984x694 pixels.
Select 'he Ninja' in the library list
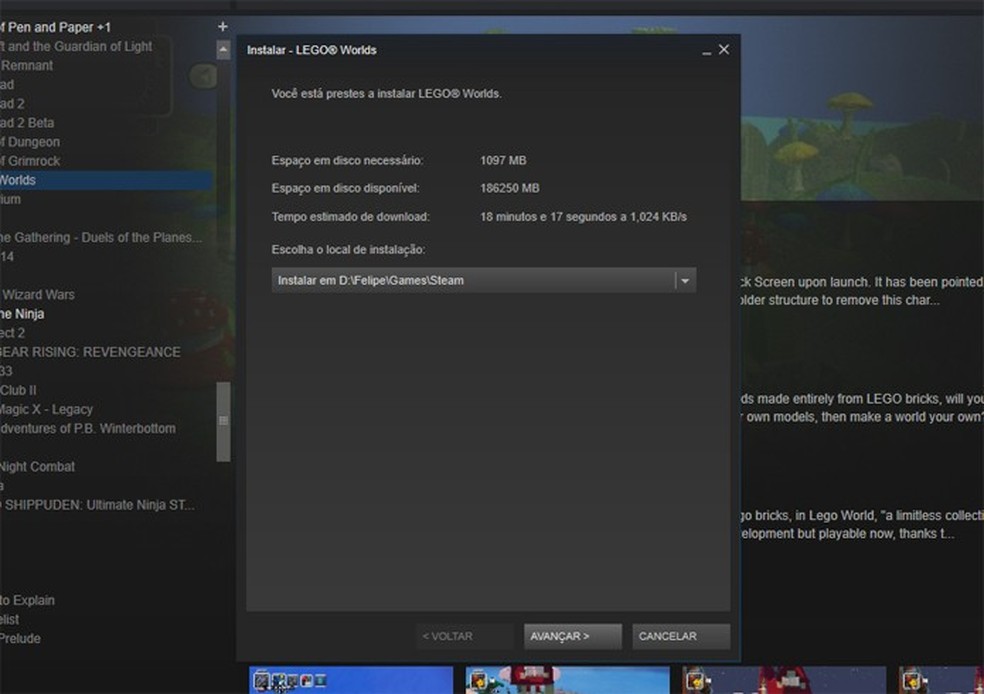[x=22, y=314]
